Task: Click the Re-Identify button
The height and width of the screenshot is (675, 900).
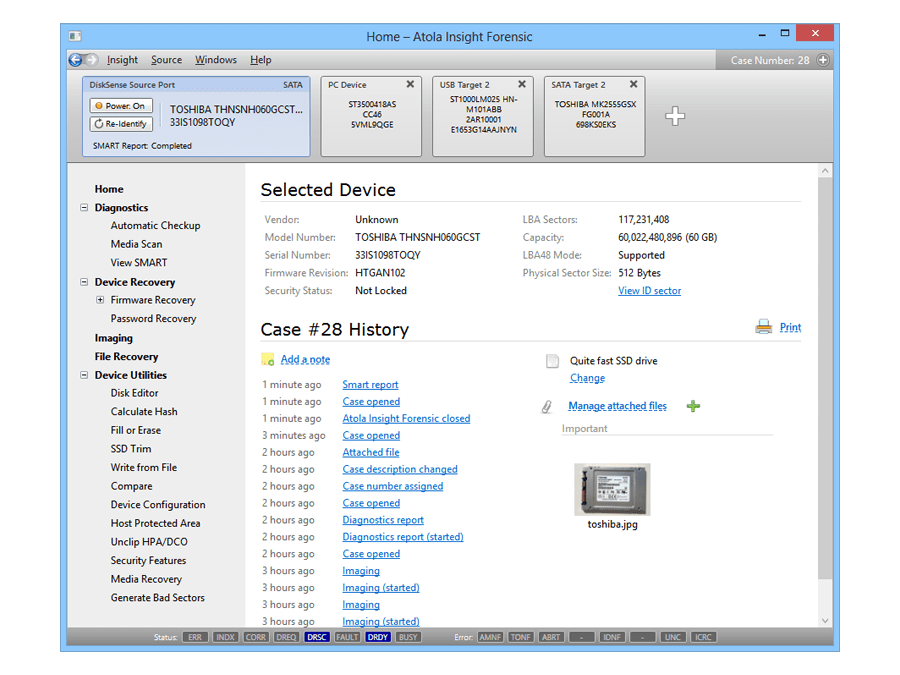Action: click(121, 123)
